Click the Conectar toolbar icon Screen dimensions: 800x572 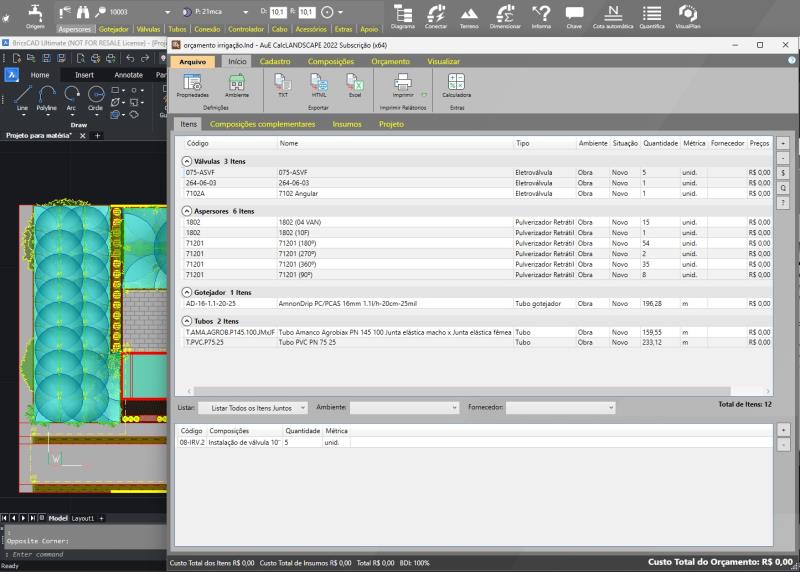[436, 17]
